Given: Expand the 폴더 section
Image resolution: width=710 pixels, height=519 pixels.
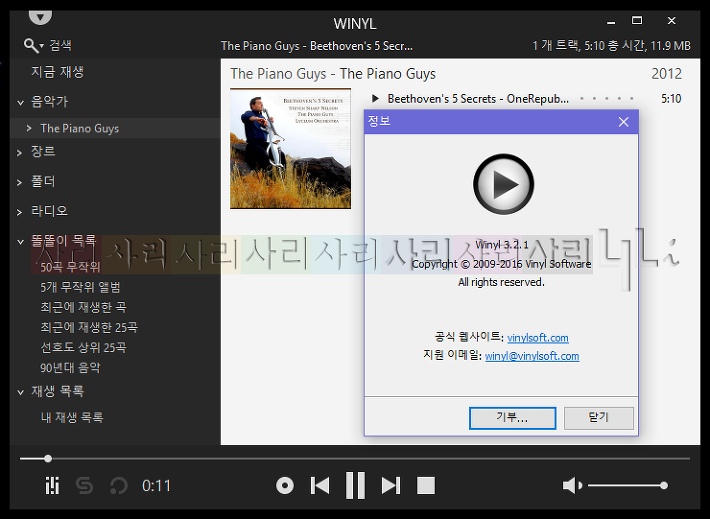Looking at the screenshot, I should (19, 183).
